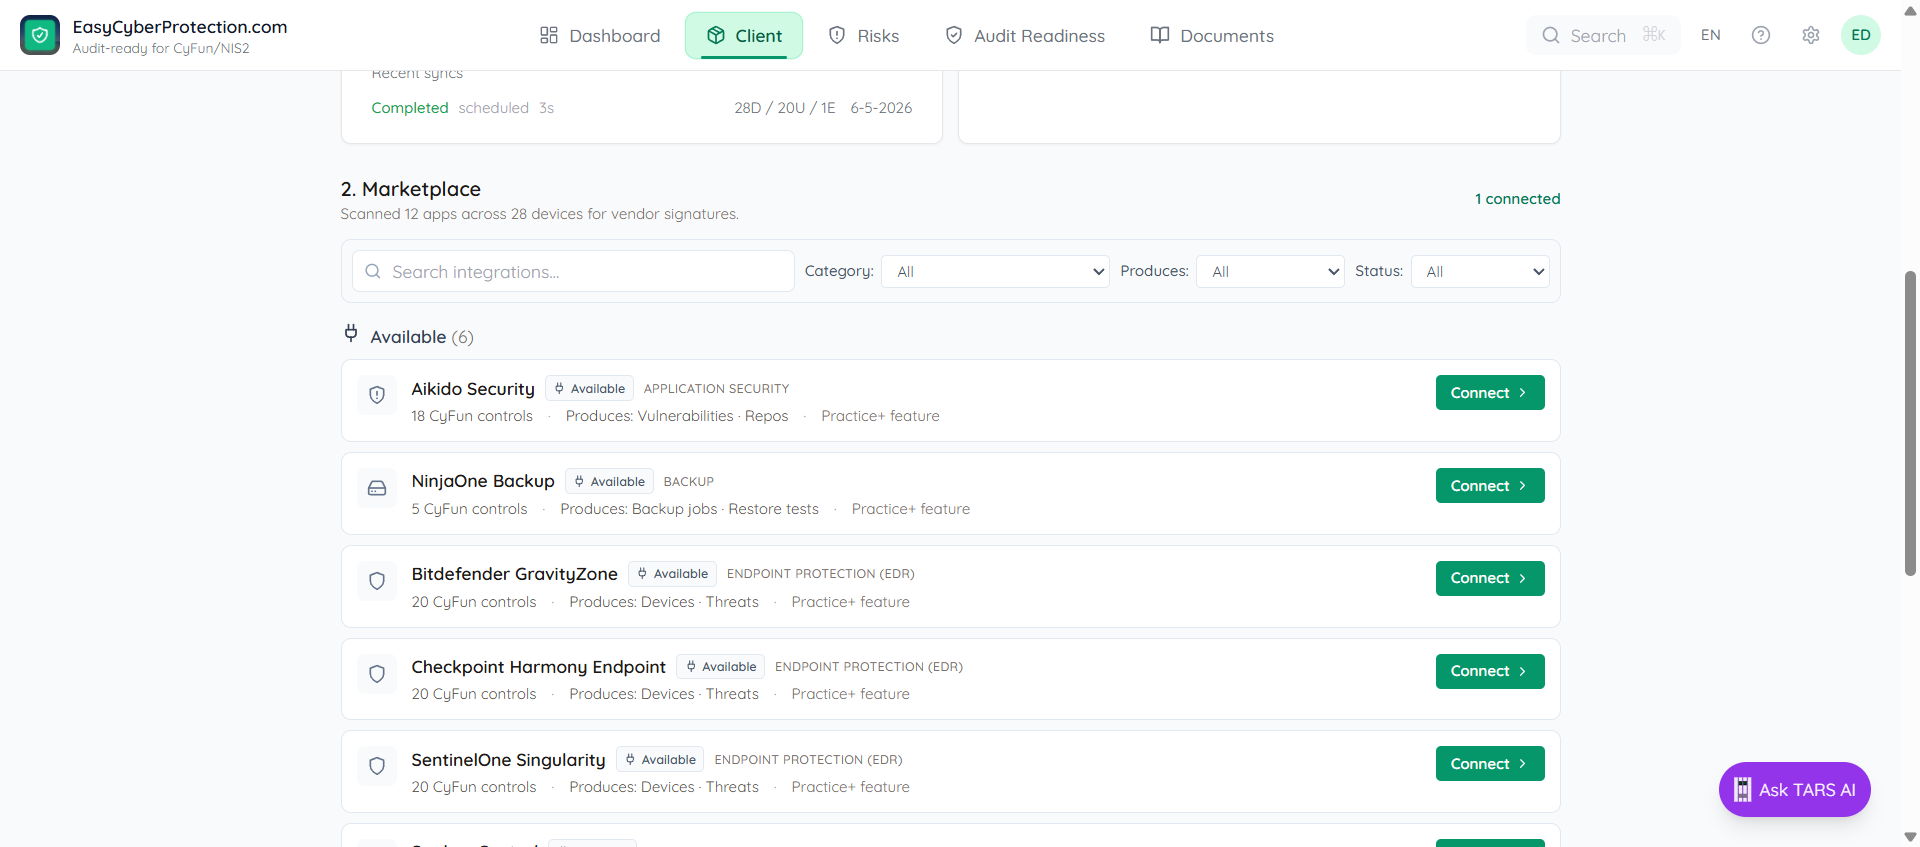Open the global Search box

1603,35
